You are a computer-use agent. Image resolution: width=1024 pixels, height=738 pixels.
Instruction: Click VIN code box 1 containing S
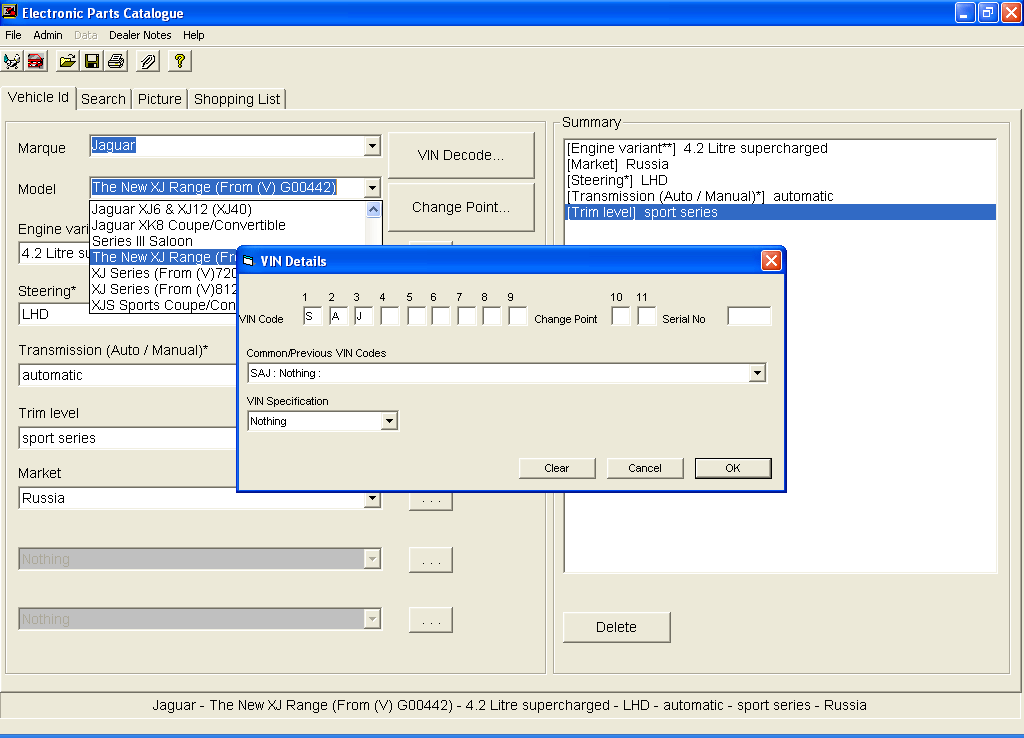point(313,317)
